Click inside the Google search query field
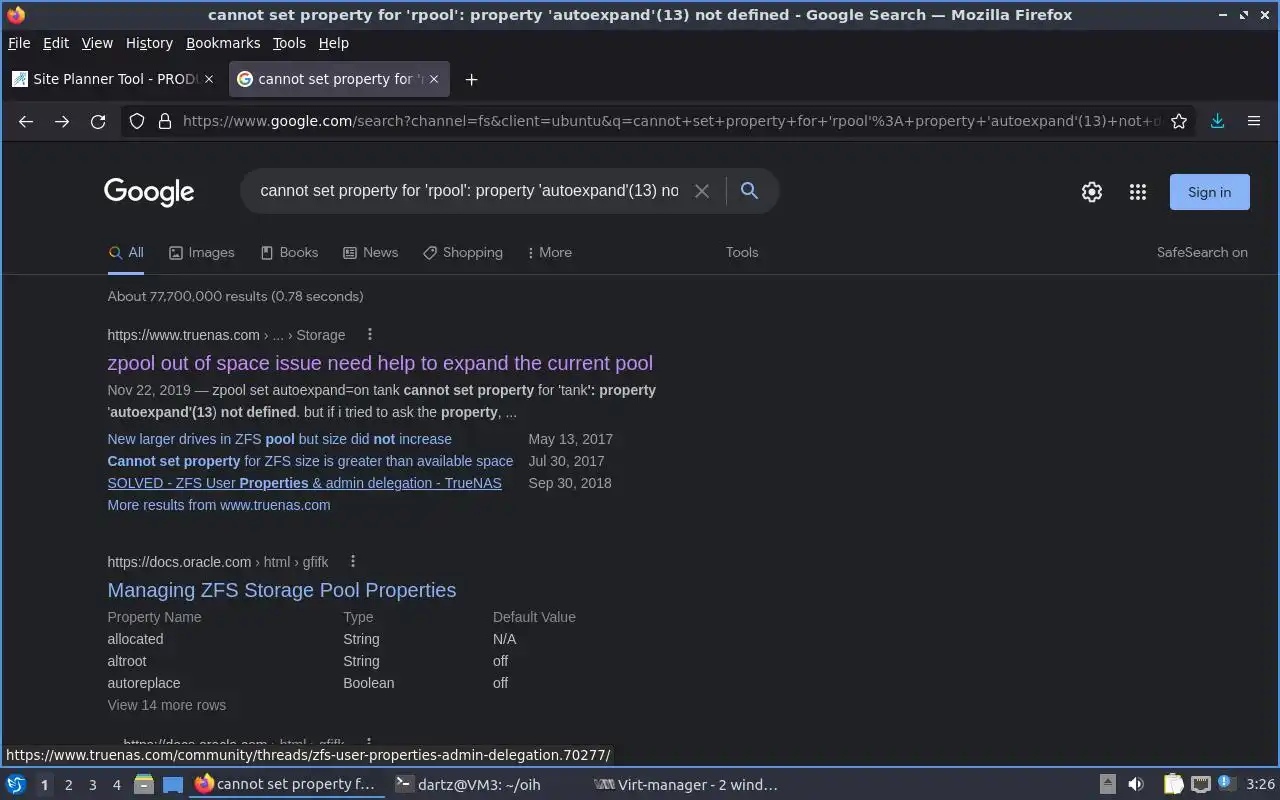 click(x=469, y=191)
